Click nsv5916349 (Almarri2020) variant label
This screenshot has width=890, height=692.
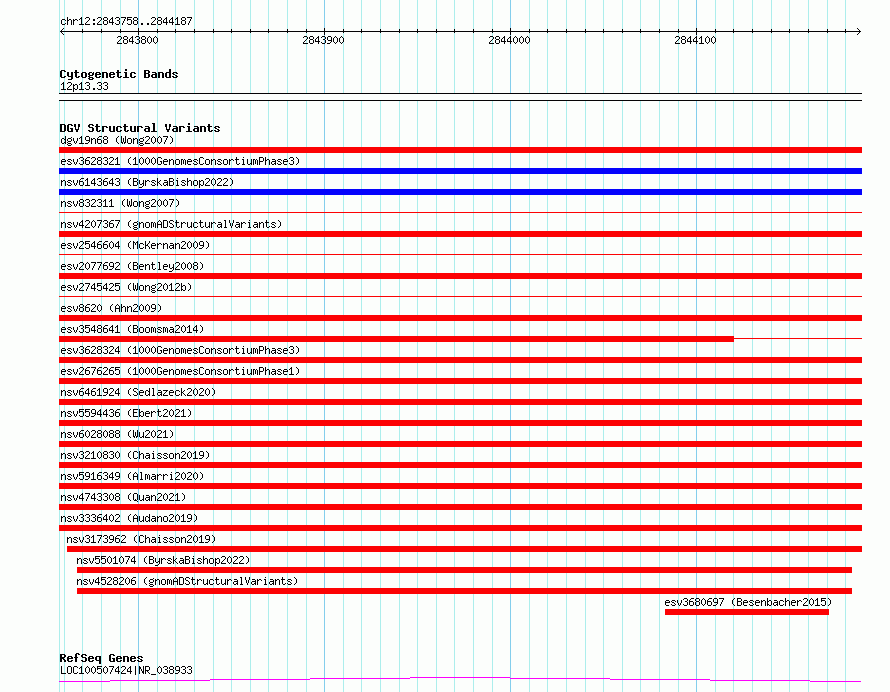point(132,476)
